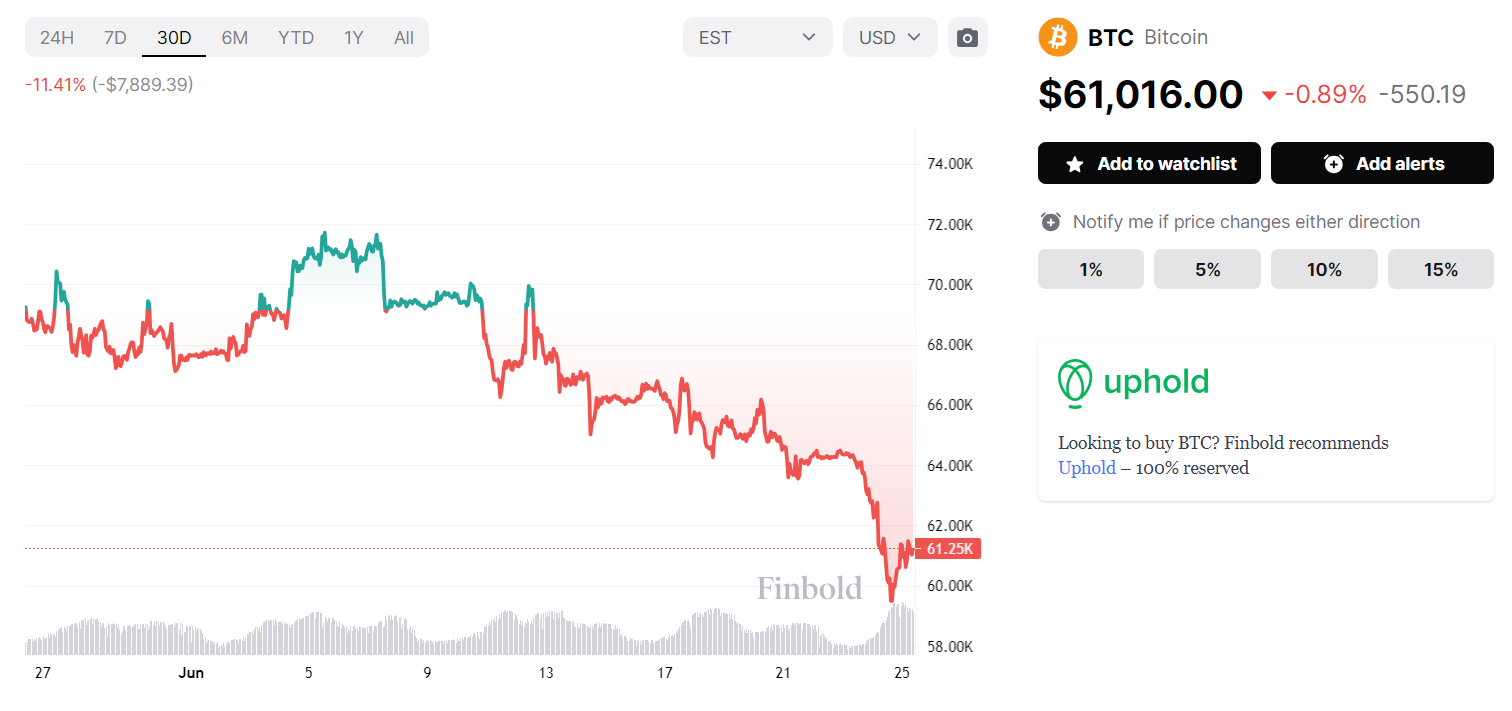Click the Uphold green logo
This screenshot has width=1512, height=711.
click(x=1075, y=380)
